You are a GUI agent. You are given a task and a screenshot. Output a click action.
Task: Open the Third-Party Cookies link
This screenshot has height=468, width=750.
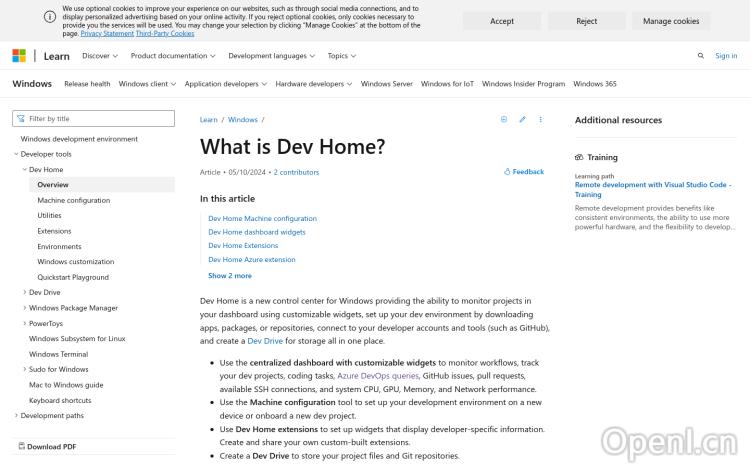click(x=165, y=33)
